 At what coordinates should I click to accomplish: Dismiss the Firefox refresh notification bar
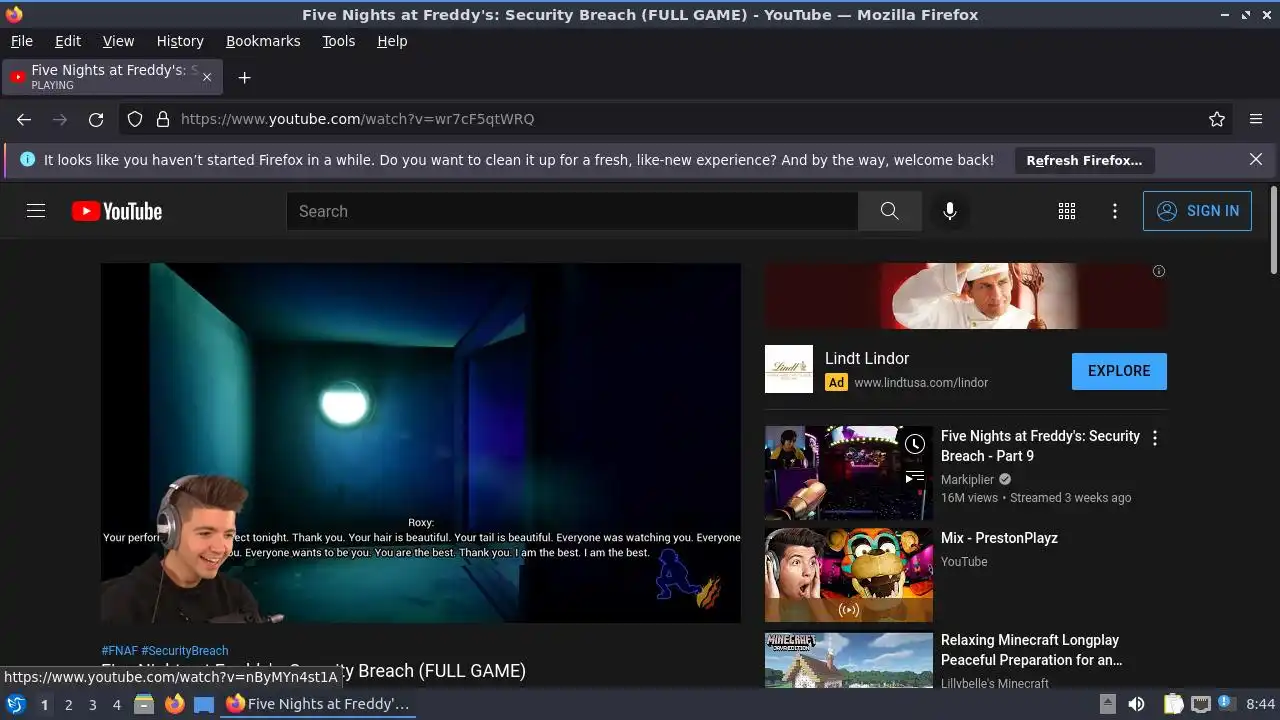[x=1256, y=160]
